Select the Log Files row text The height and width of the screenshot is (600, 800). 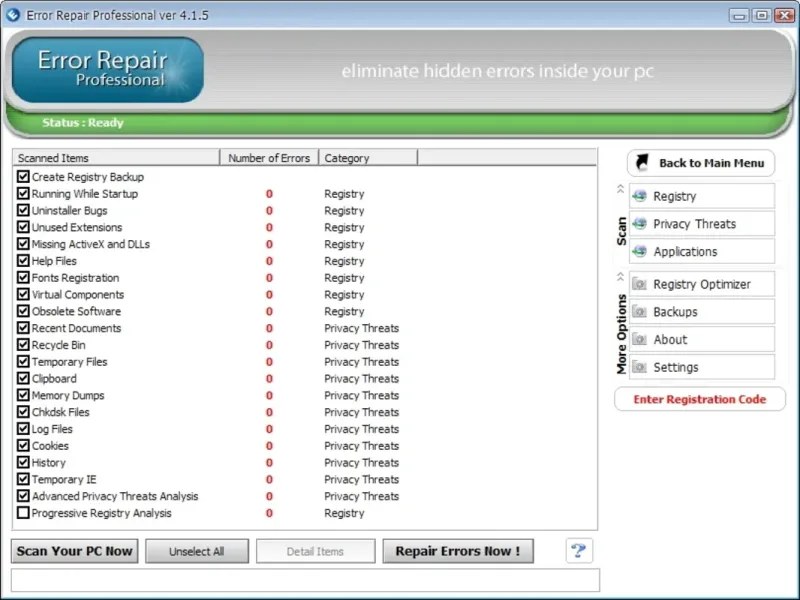[x=52, y=429]
